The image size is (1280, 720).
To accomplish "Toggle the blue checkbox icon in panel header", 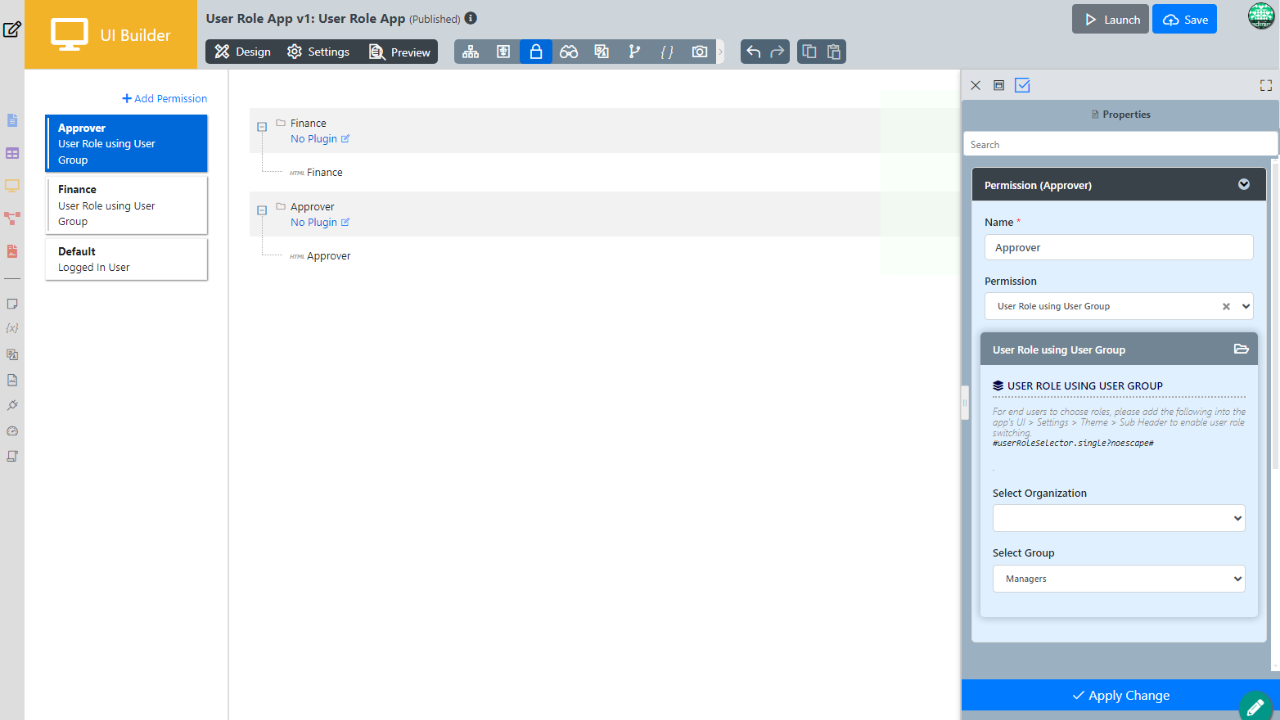I will (1022, 86).
